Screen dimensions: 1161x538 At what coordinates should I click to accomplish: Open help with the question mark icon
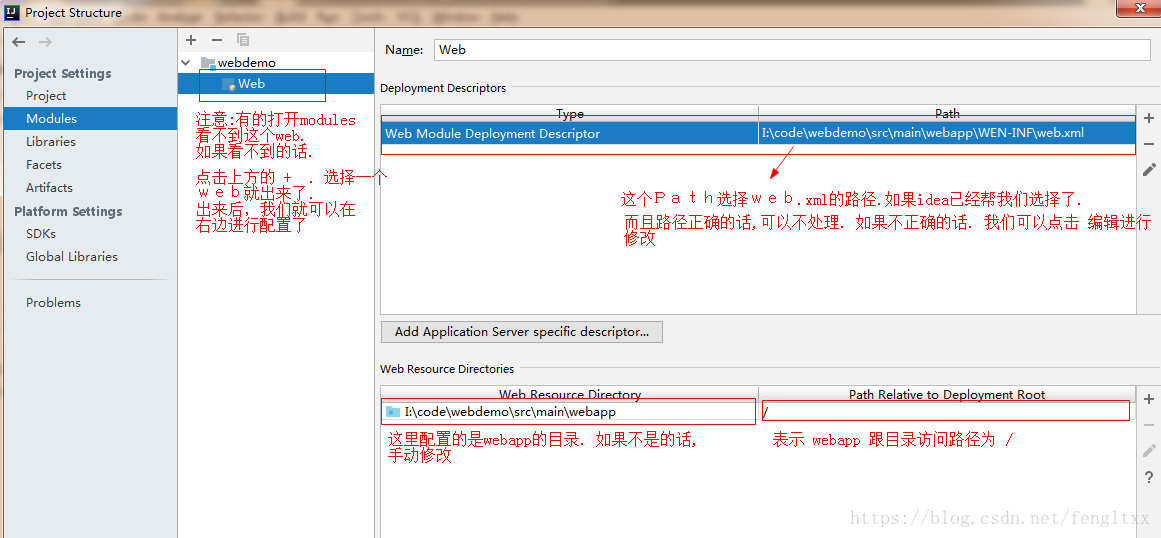tap(1148, 477)
